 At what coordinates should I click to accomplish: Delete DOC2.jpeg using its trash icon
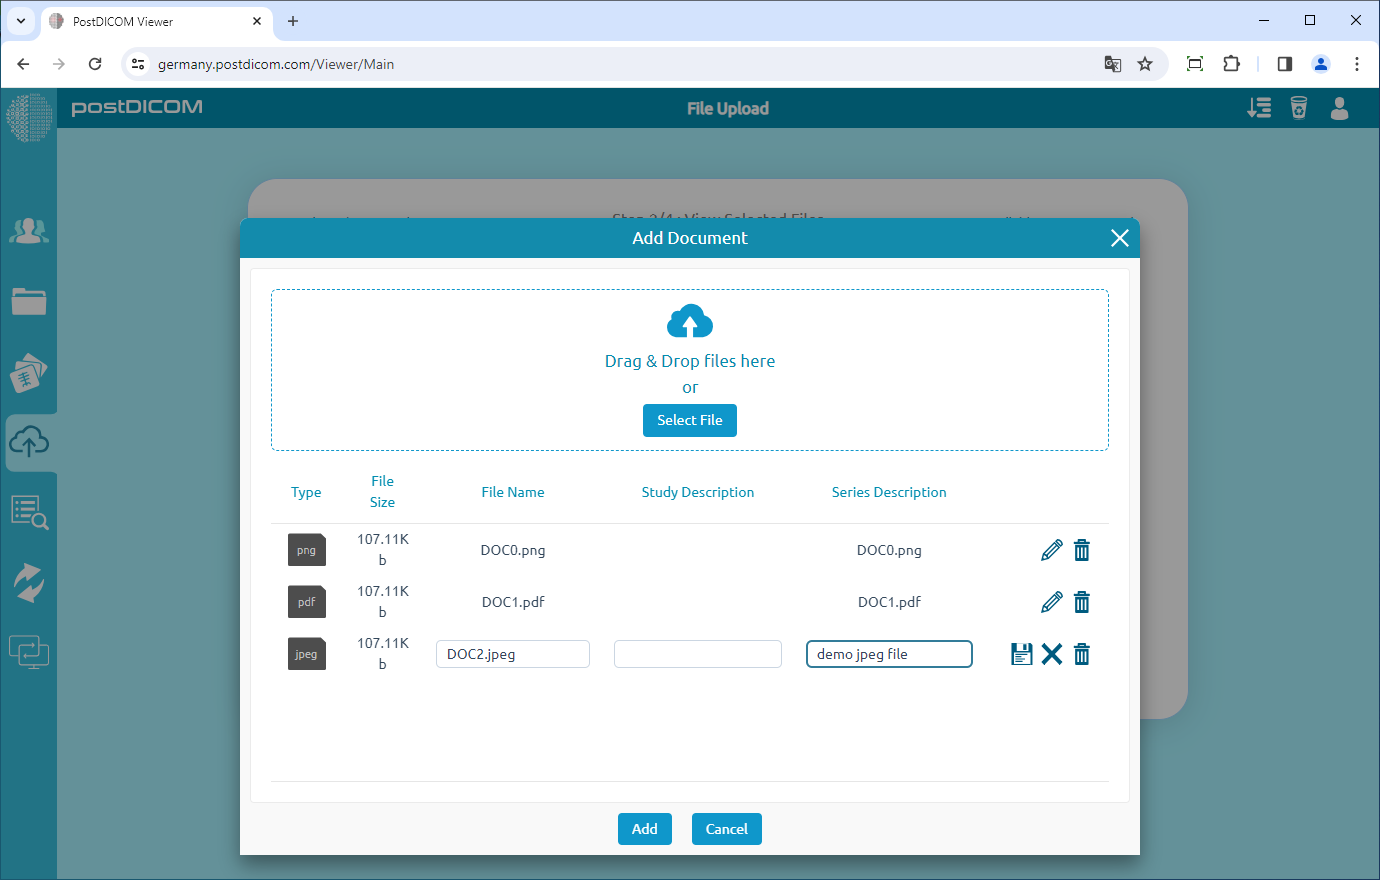pyautogui.click(x=1081, y=653)
